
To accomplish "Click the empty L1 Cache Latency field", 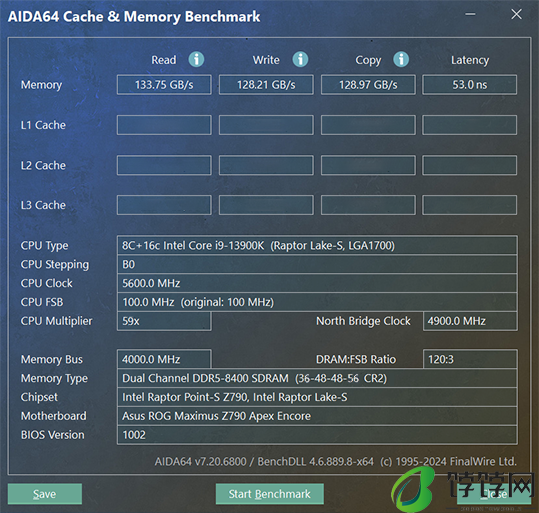I will click(x=470, y=125).
